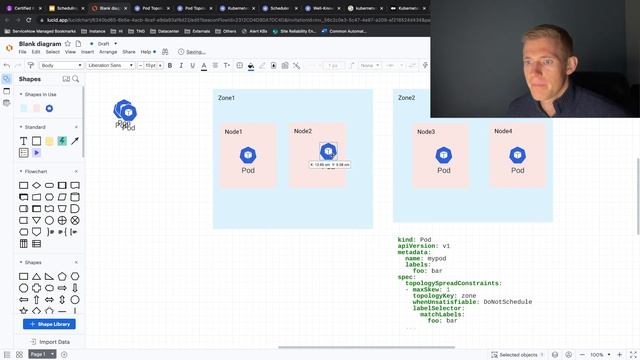640x360 pixels.
Task: Open the File menu
Action: pyautogui.click(x=22, y=52)
